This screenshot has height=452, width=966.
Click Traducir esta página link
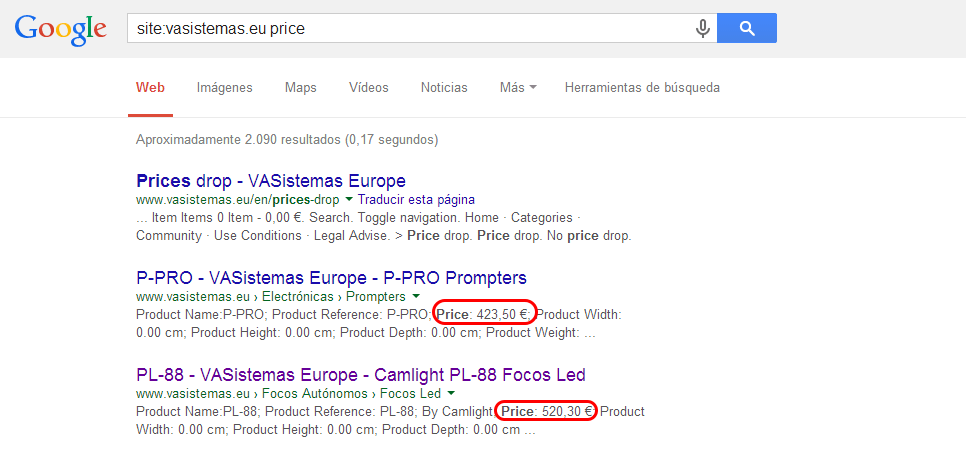pos(416,200)
